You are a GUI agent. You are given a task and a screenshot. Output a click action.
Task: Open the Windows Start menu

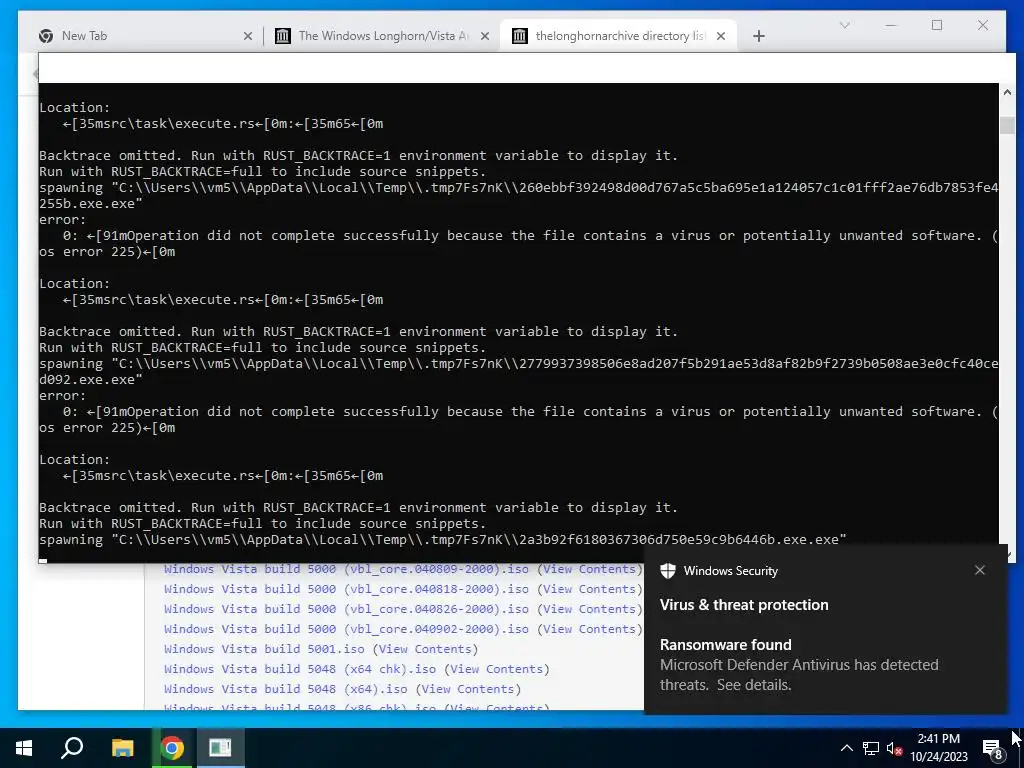[24, 748]
